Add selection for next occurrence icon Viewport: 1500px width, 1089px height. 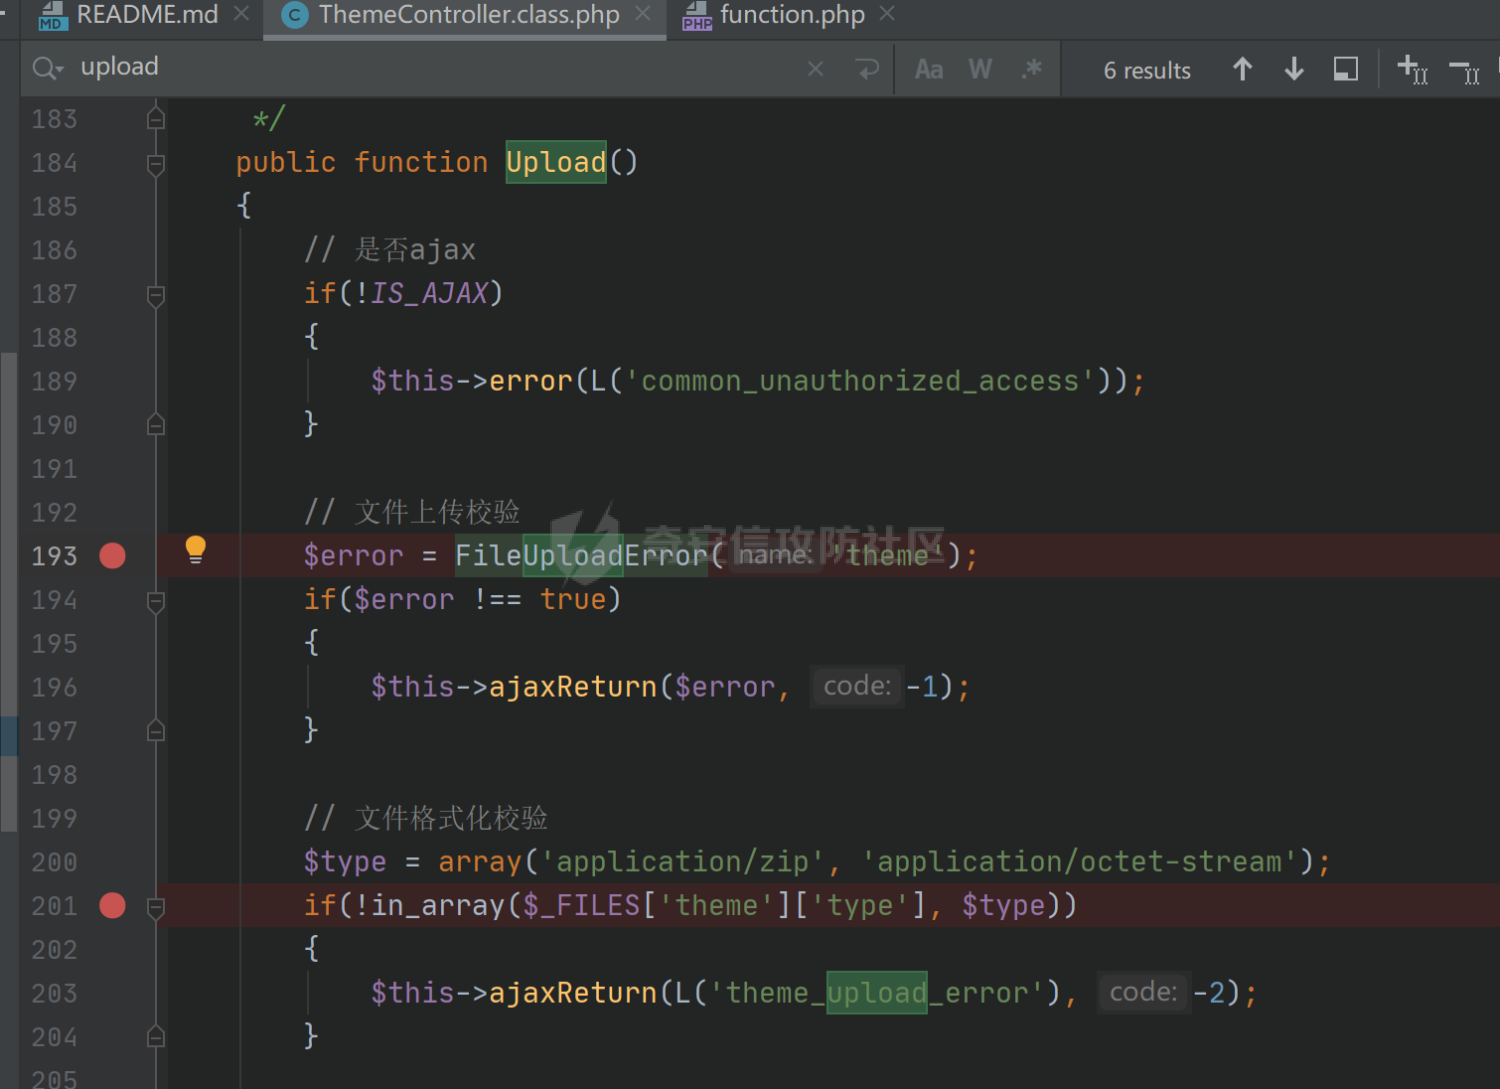1412,69
